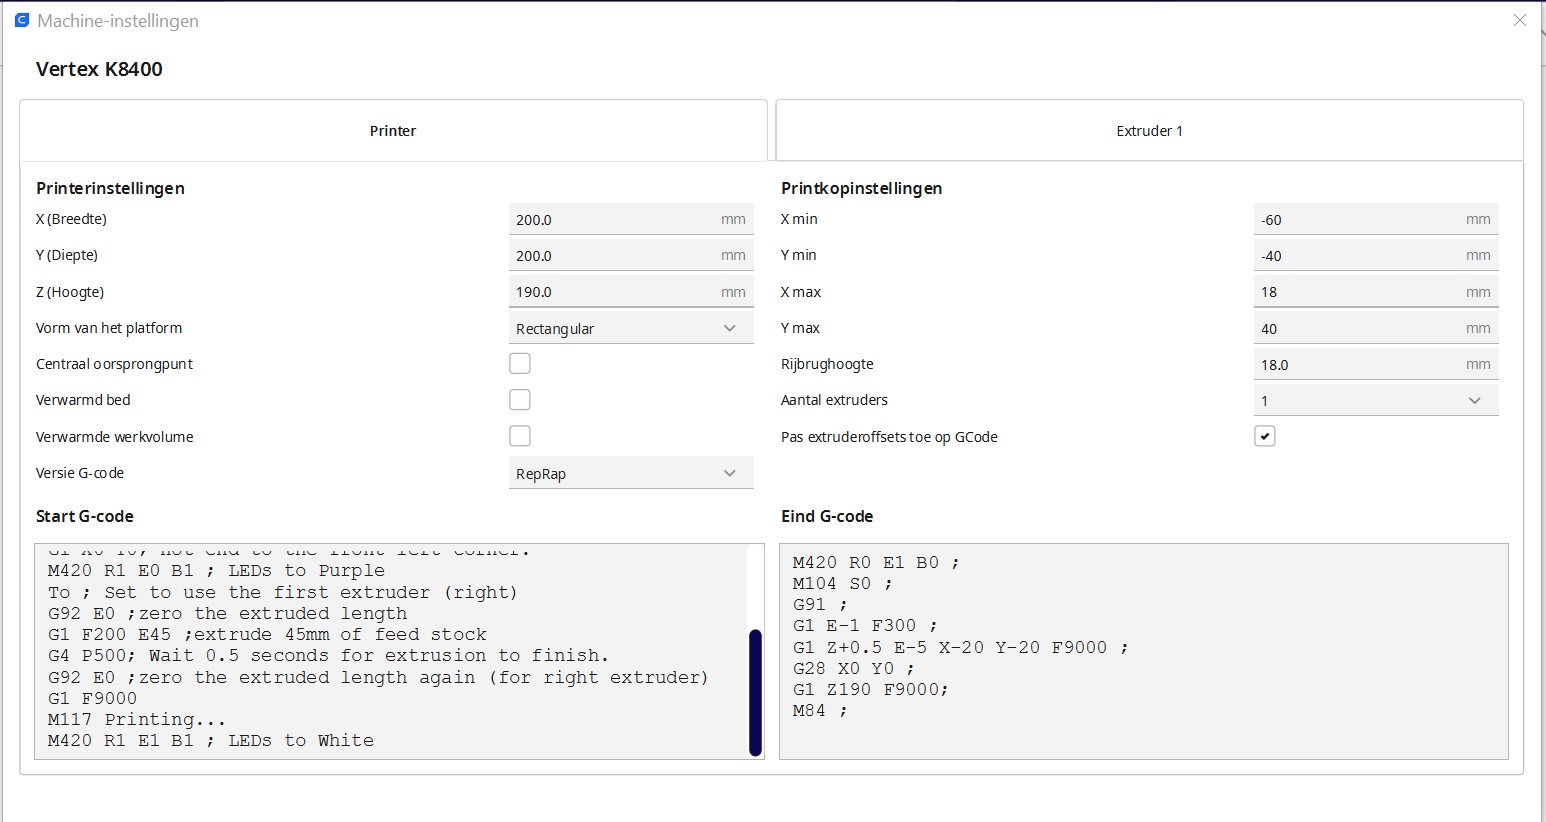
Task: Click the 'M104 S0 ;' line in Eind G-code
Action: click(x=842, y=583)
